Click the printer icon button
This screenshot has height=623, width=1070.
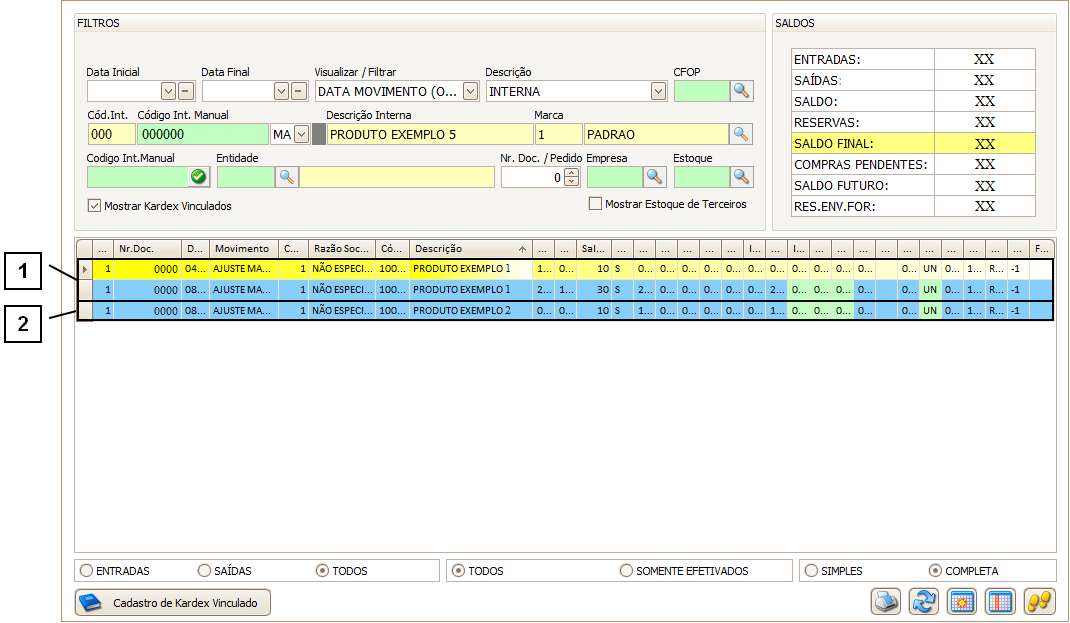coord(885,602)
